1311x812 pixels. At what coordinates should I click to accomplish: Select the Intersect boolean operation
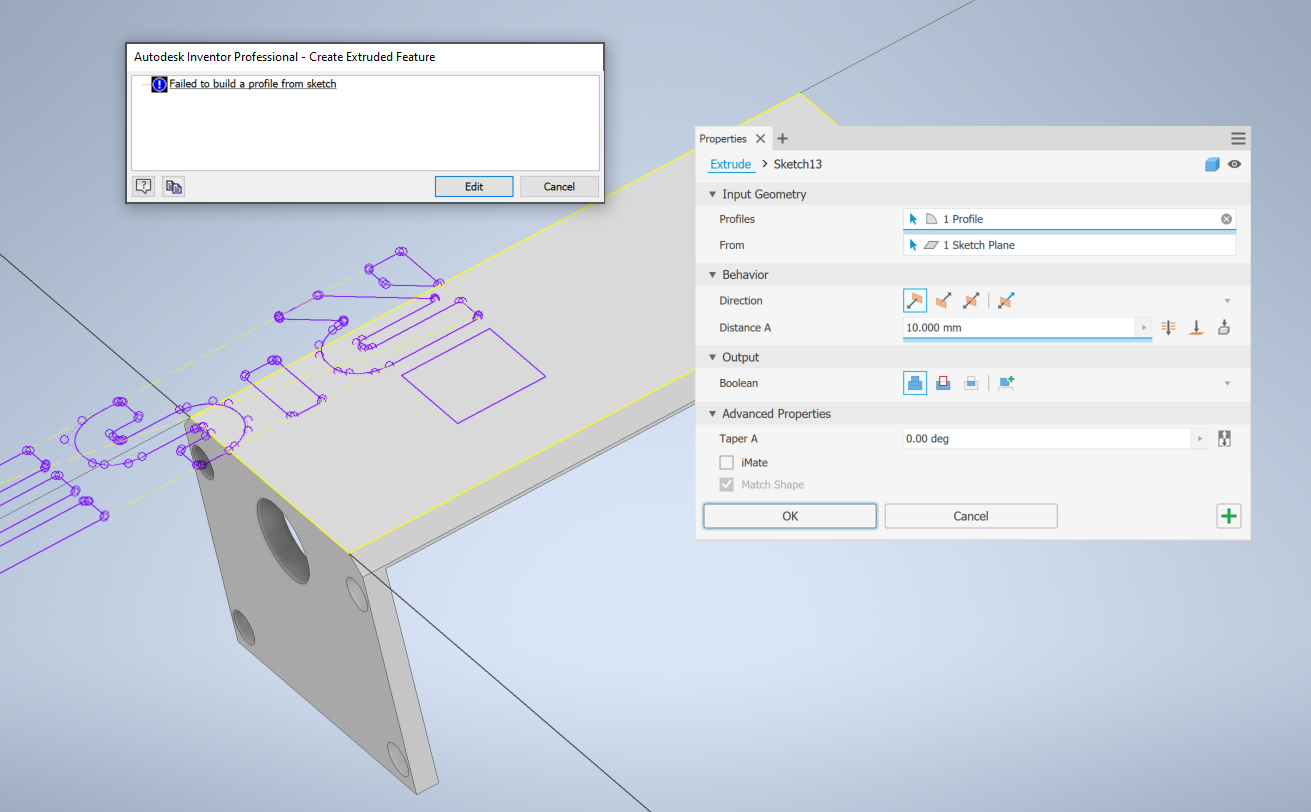click(971, 382)
